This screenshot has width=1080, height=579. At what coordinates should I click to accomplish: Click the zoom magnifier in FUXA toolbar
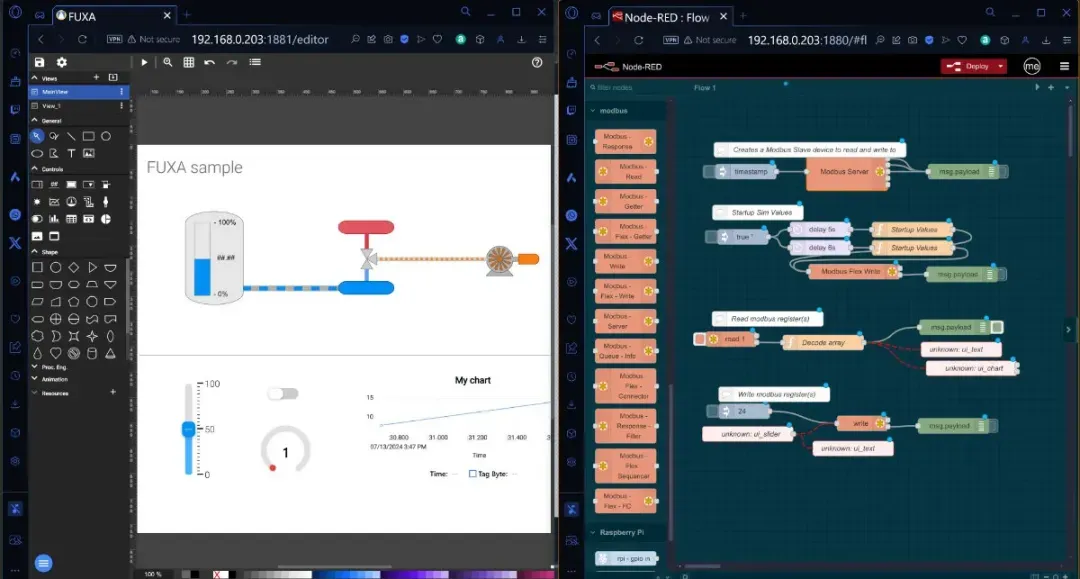click(167, 62)
